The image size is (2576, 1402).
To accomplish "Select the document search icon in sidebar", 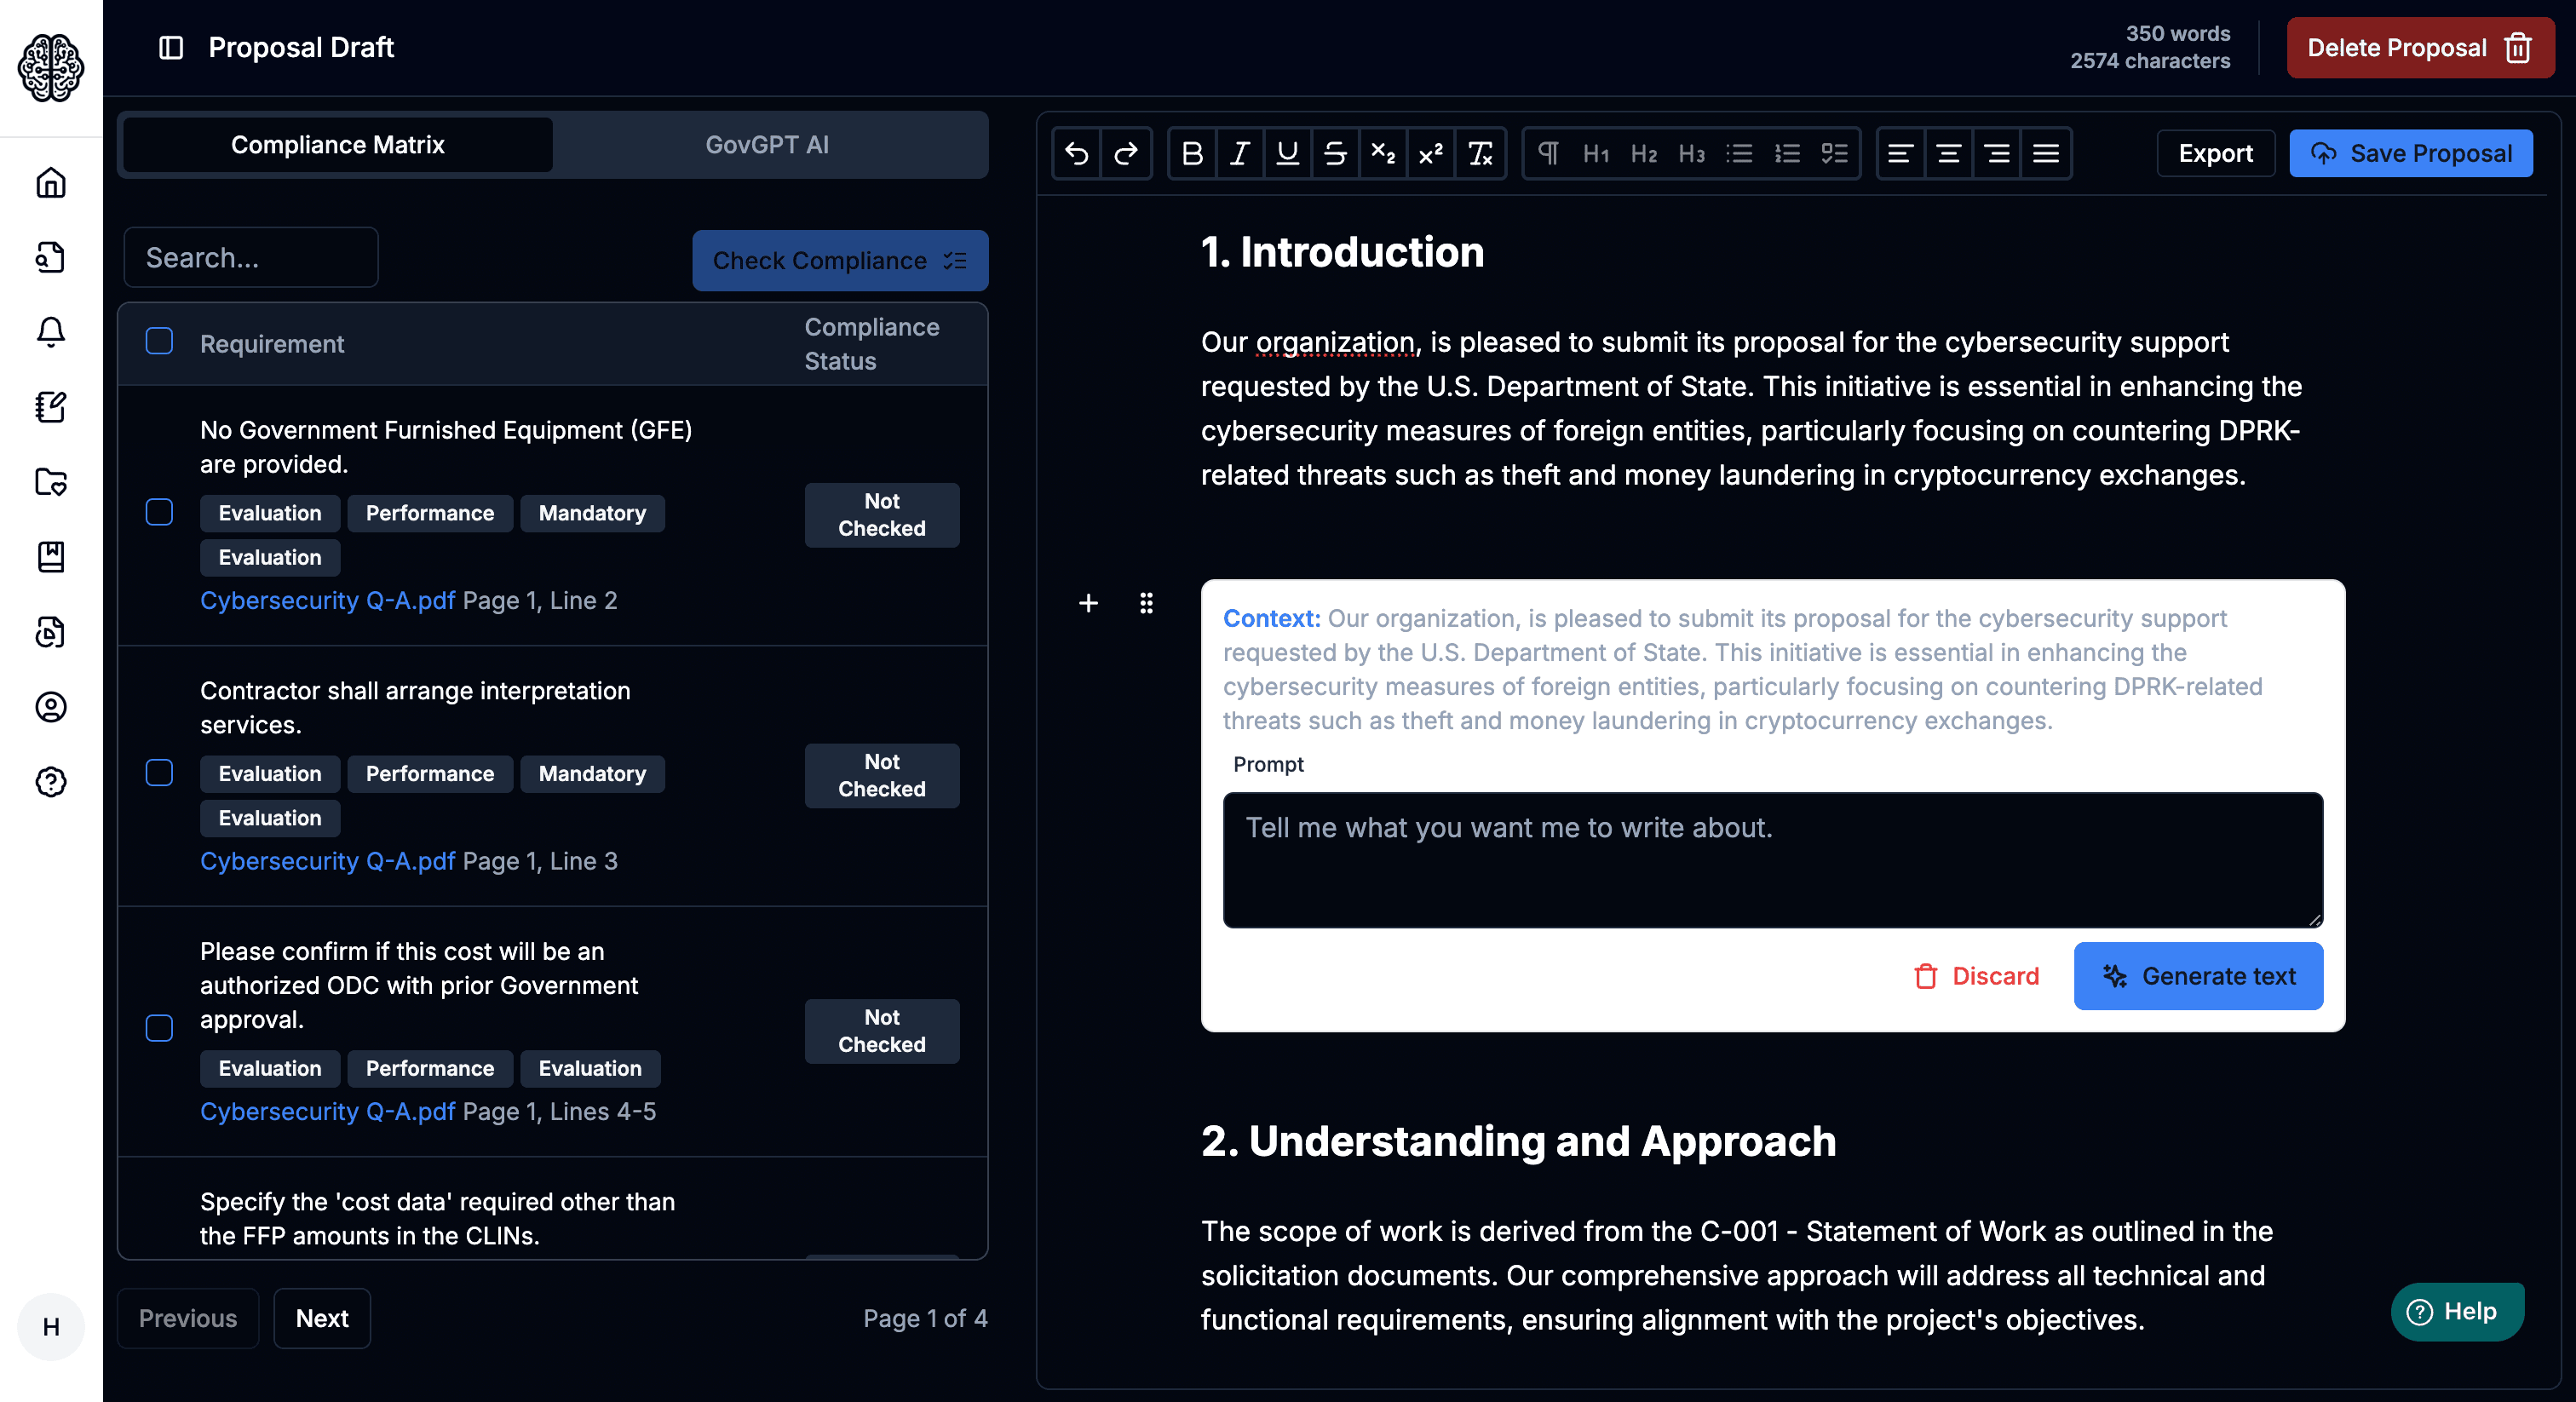I will [51, 257].
